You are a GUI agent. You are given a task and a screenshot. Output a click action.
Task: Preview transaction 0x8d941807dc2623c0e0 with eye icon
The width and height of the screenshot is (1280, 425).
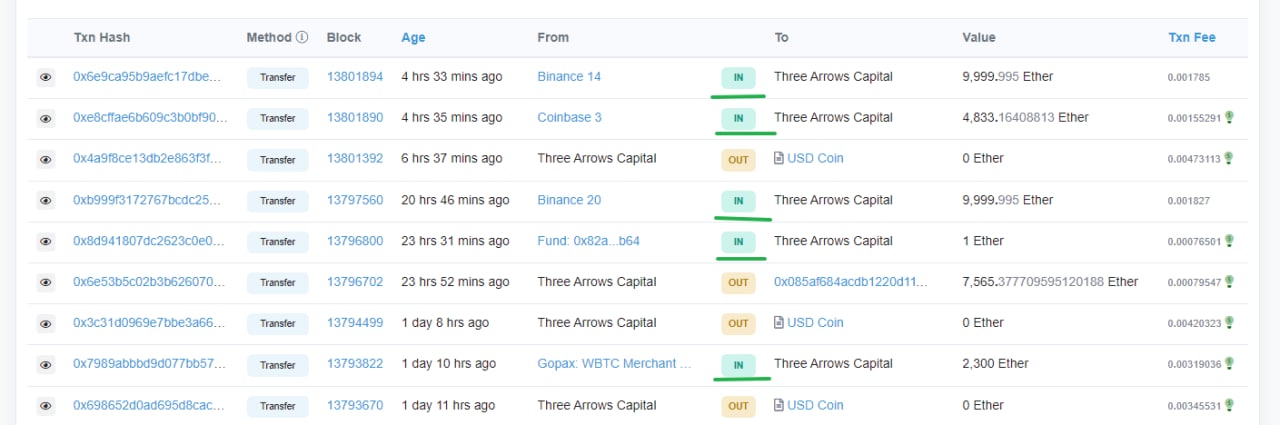[45, 242]
